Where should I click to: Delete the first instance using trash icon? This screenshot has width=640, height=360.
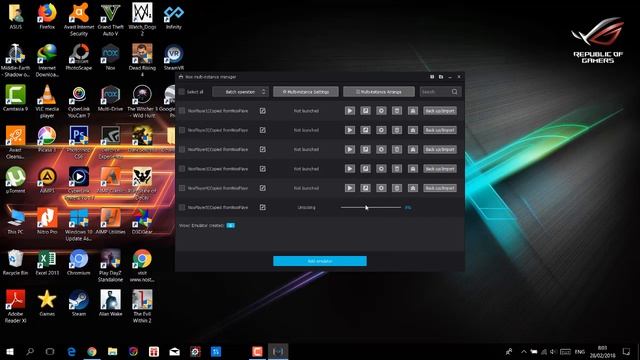[x=397, y=111]
